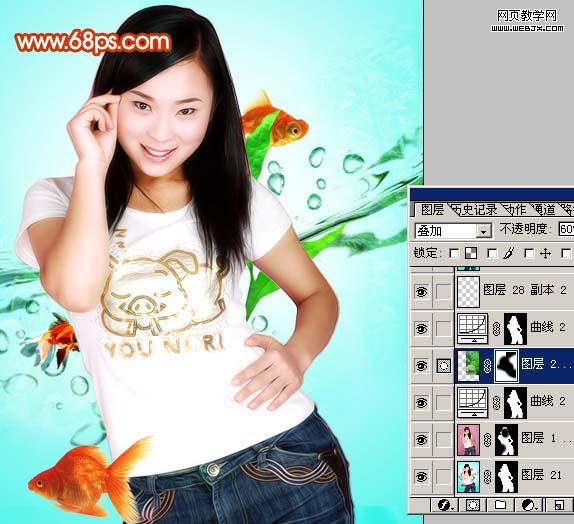
Task: Create a new layer set with the folder button
Action: 500,505
